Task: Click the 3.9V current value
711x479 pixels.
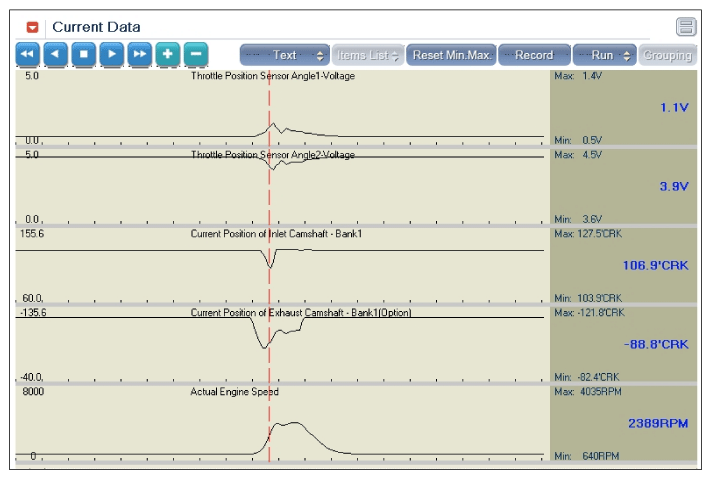Action: tap(674, 186)
